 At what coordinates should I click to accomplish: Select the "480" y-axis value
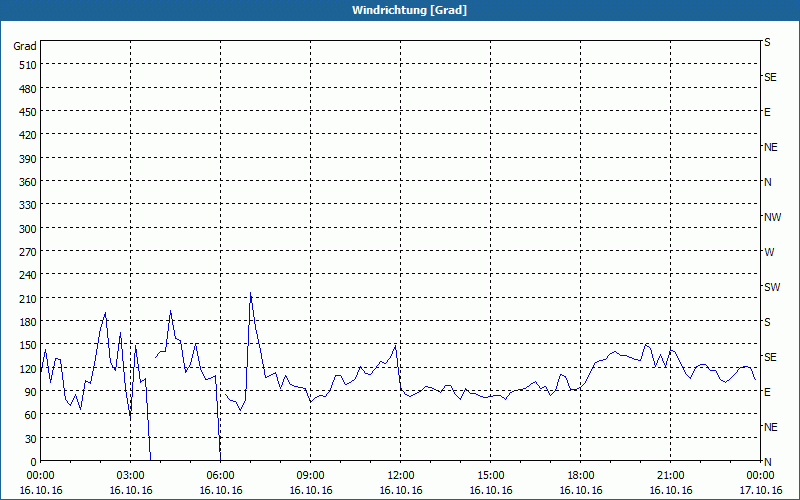[x=29, y=89]
